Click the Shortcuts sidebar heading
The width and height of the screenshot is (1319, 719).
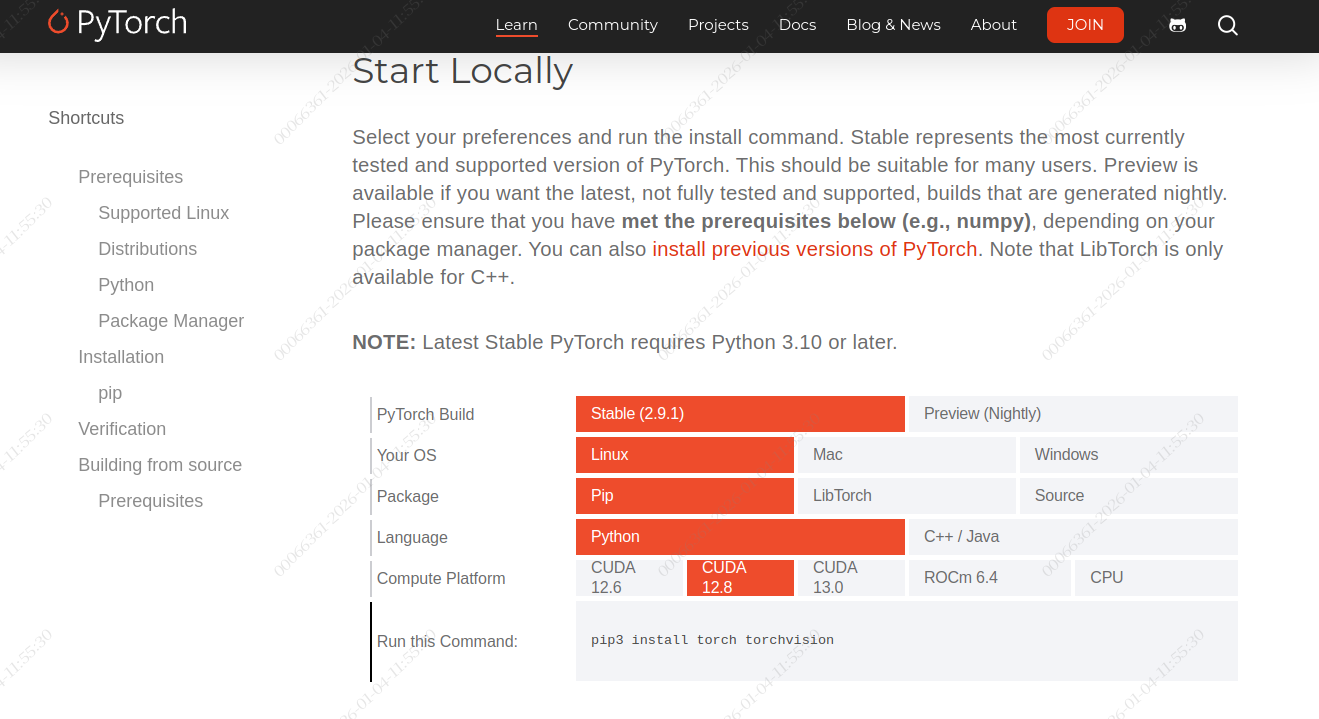[x=86, y=118]
